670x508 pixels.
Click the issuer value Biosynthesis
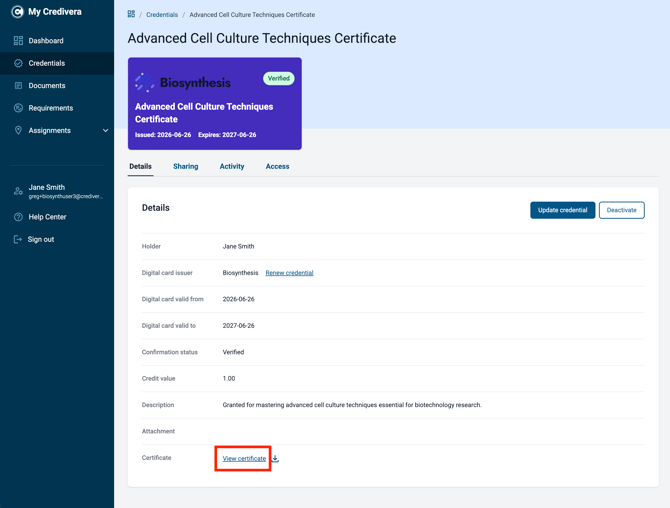point(240,273)
